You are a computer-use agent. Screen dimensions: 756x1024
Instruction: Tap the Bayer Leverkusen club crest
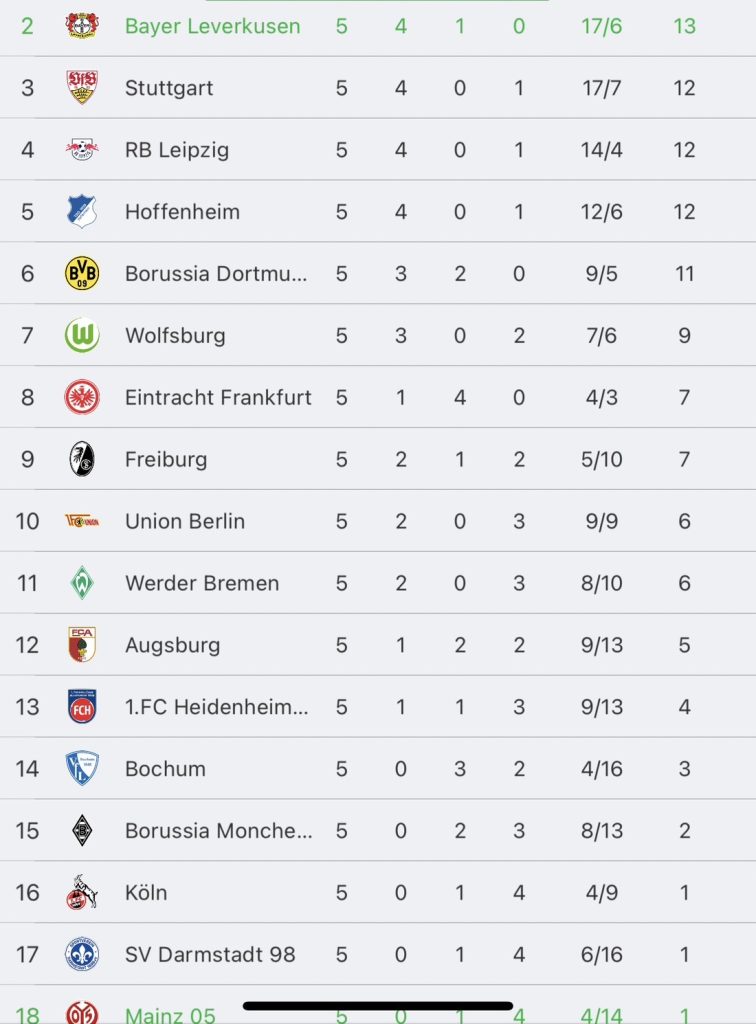pyautogui.click(x=82, y=26)
